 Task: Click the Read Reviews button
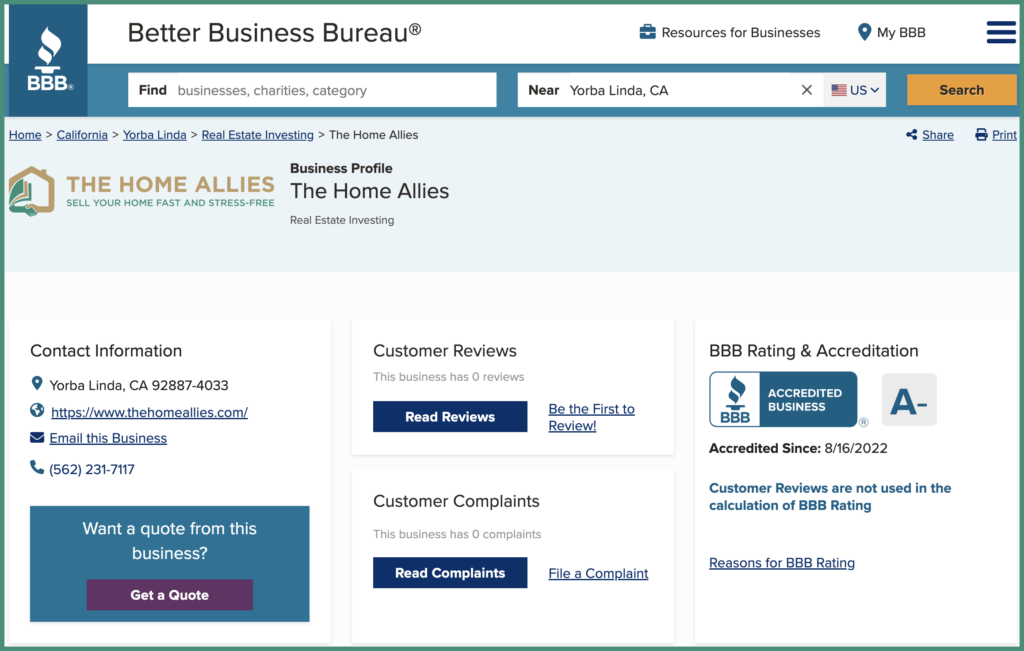[450, 417]
